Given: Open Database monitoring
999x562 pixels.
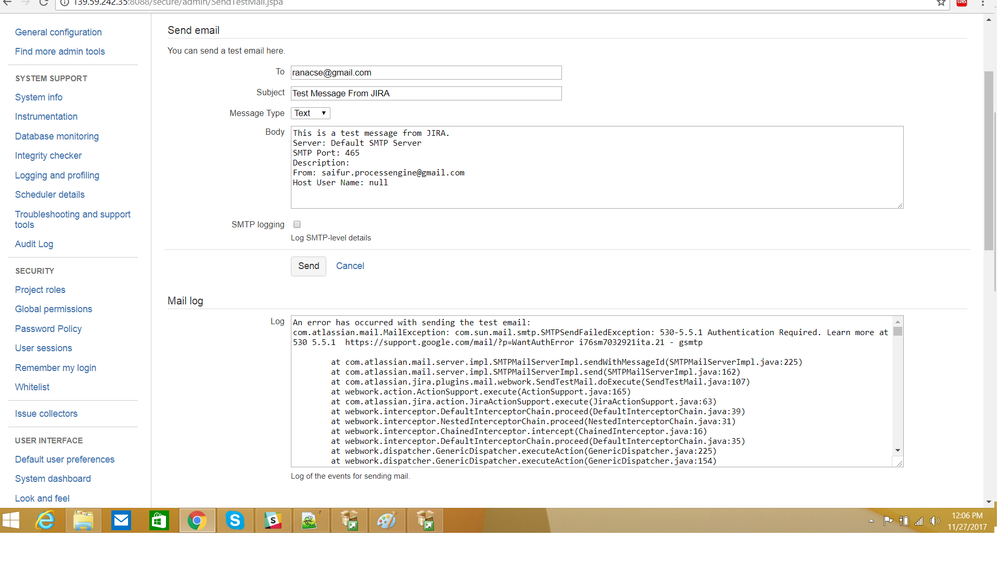Looking at the screenshot, I should point(57,136).
